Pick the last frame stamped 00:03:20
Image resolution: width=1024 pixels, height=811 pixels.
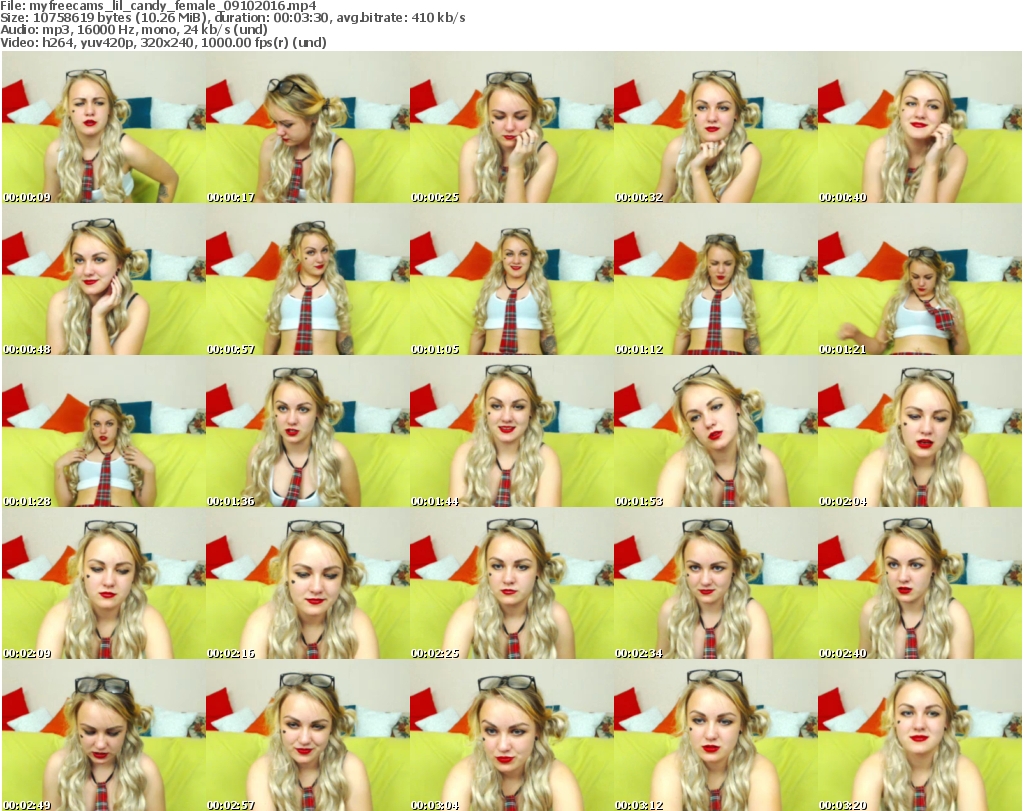pos(920,735)
